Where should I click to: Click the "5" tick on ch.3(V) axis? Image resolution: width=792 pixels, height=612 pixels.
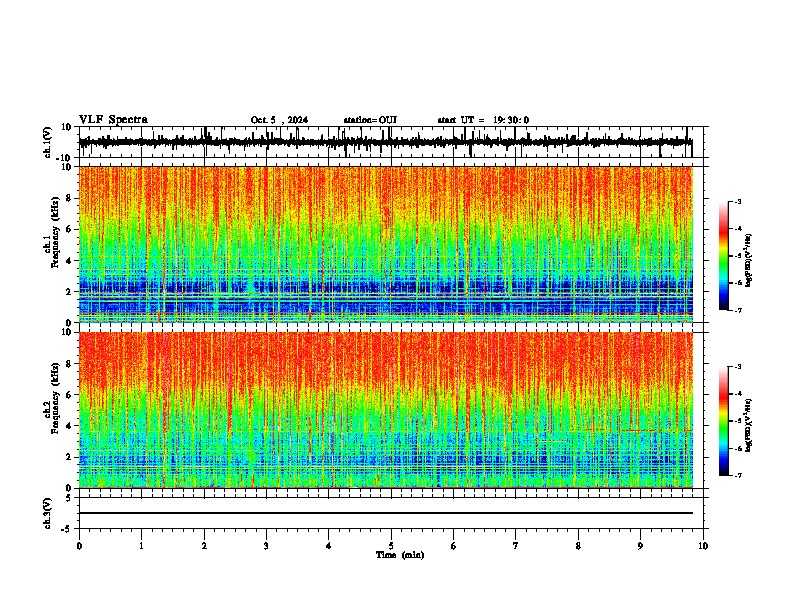pos(70,498)
